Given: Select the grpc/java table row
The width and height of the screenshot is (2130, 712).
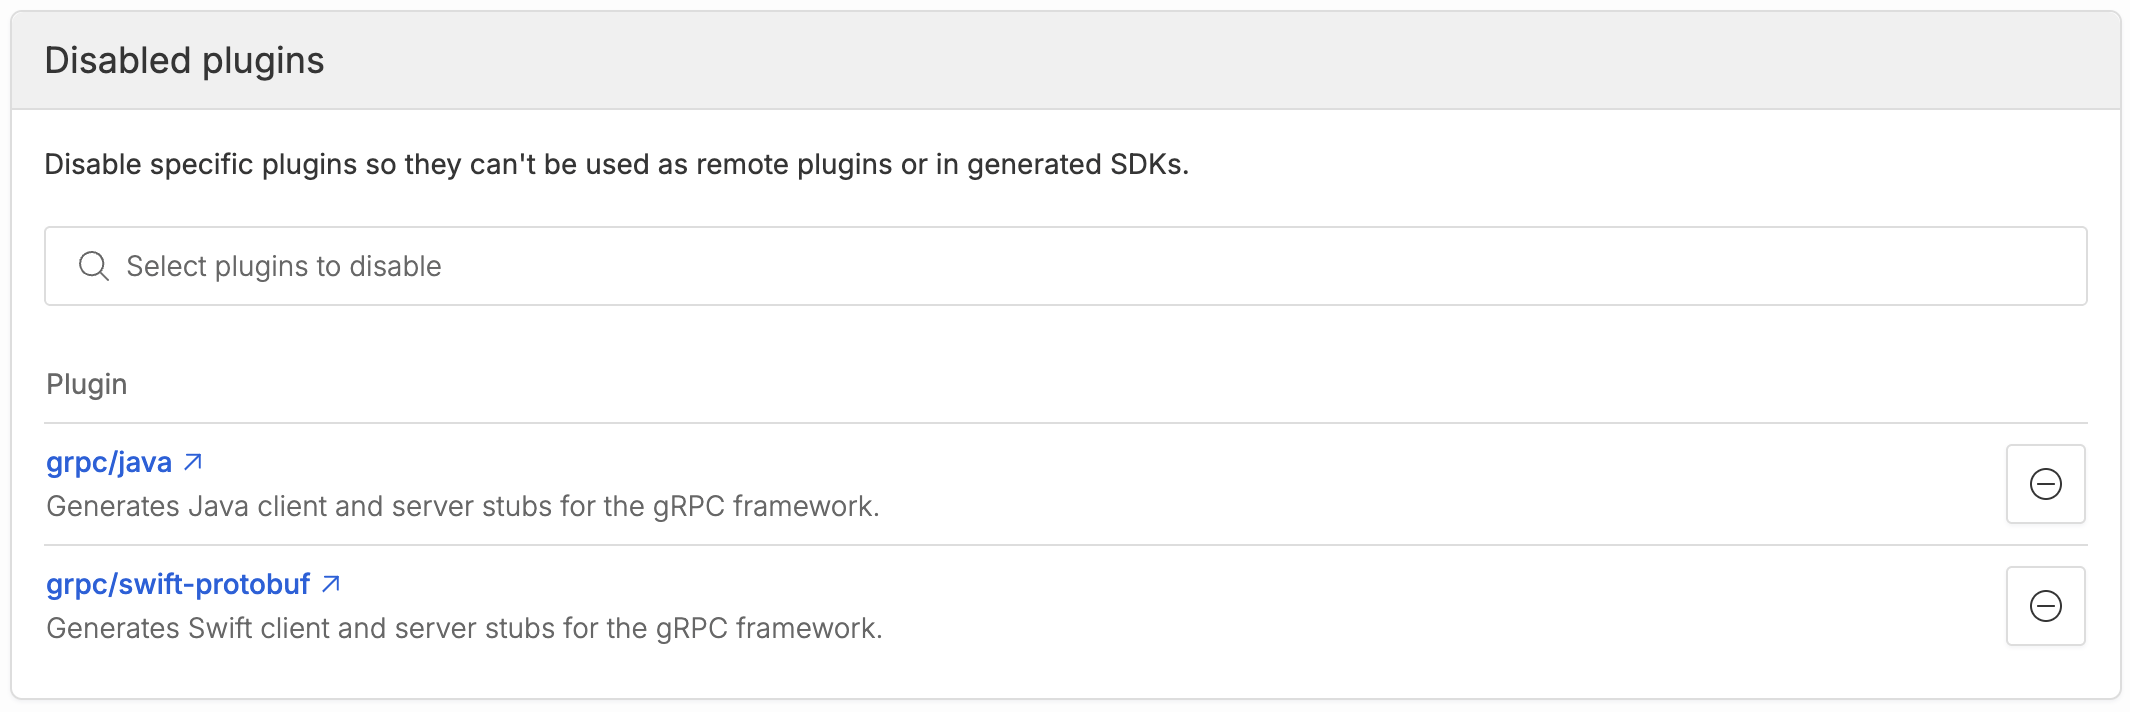Looking at the screenshot, I should coord(1200,484).
